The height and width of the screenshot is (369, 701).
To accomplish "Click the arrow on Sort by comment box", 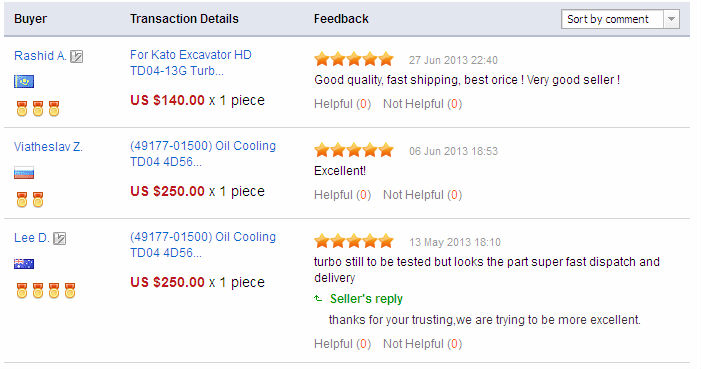I will click(x=671, y=19).
